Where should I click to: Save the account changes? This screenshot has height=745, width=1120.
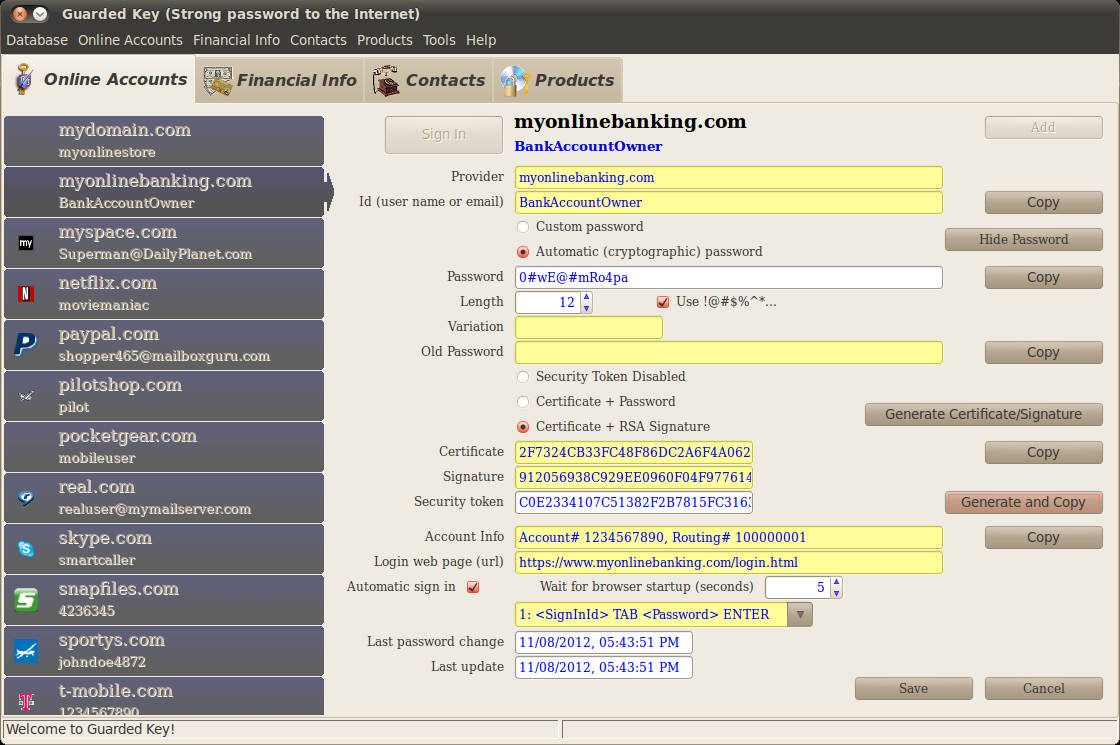tap(914, 689)
